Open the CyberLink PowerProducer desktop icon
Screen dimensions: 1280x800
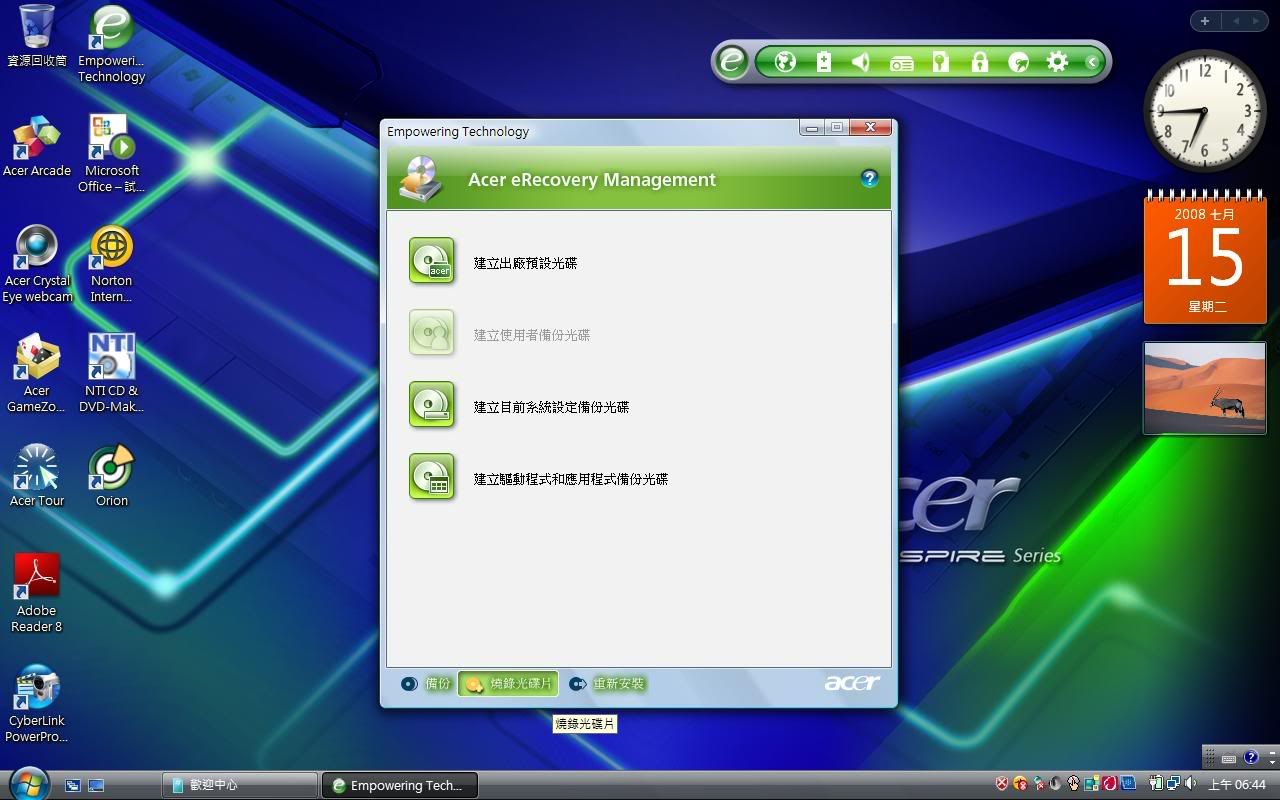point(37,704)
